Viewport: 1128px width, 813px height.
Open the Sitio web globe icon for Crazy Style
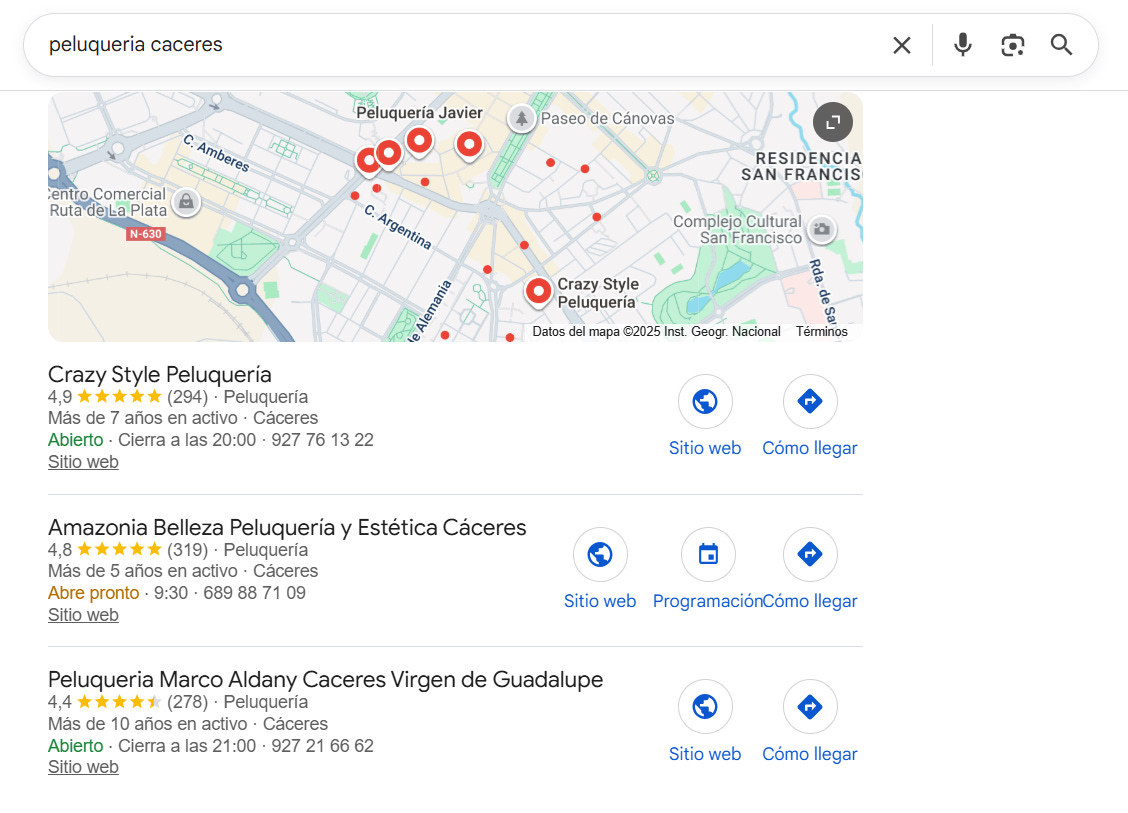tap(705, 401)
